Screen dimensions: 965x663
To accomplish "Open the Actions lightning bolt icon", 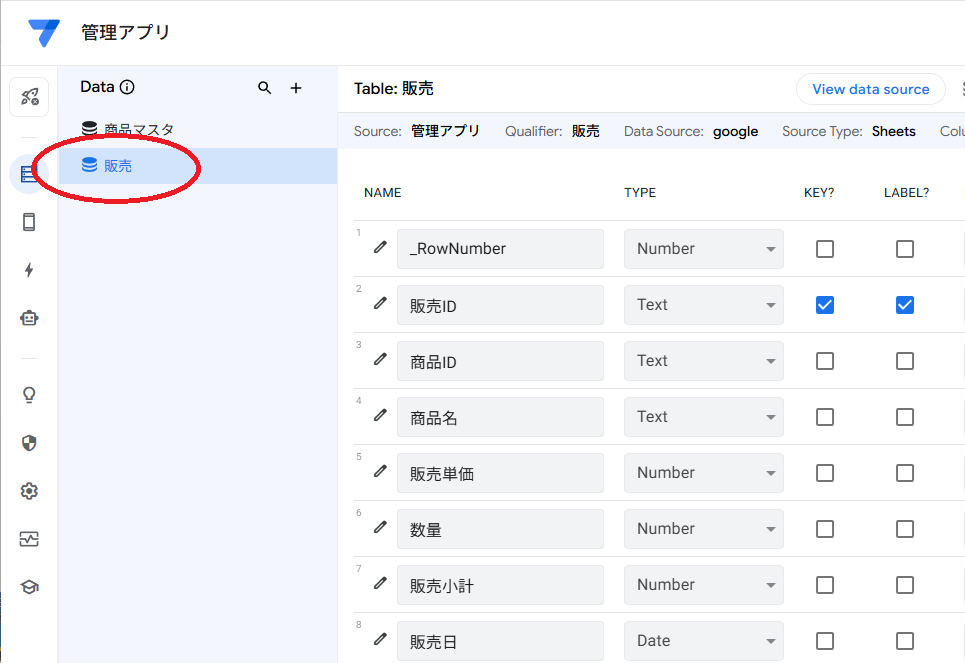I will (29, 270).
